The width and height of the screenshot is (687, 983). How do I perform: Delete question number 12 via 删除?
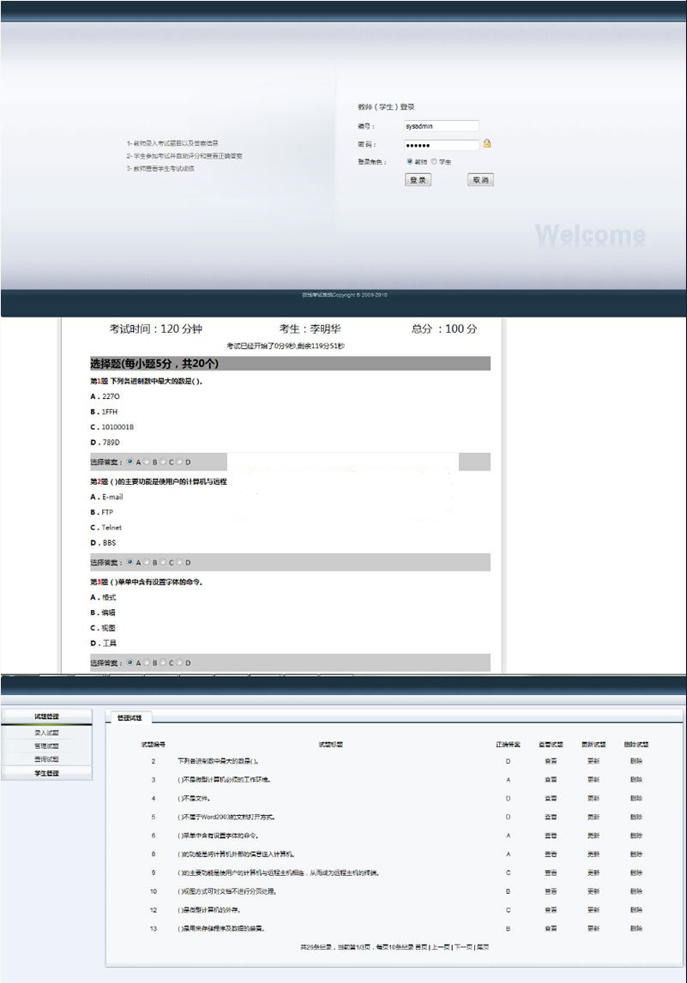coord(636,910)
